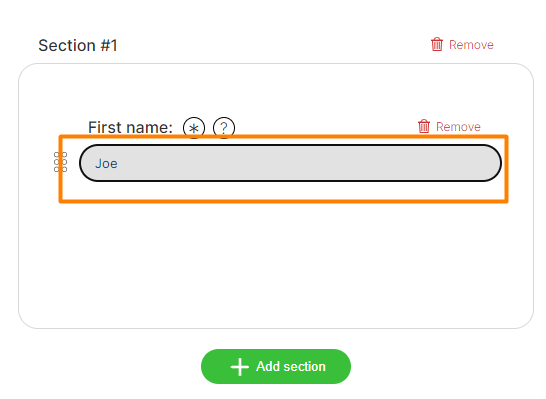Viewport: 546px width, 399px height.
Task: Click the Add section button text
Action: point(291,367)
